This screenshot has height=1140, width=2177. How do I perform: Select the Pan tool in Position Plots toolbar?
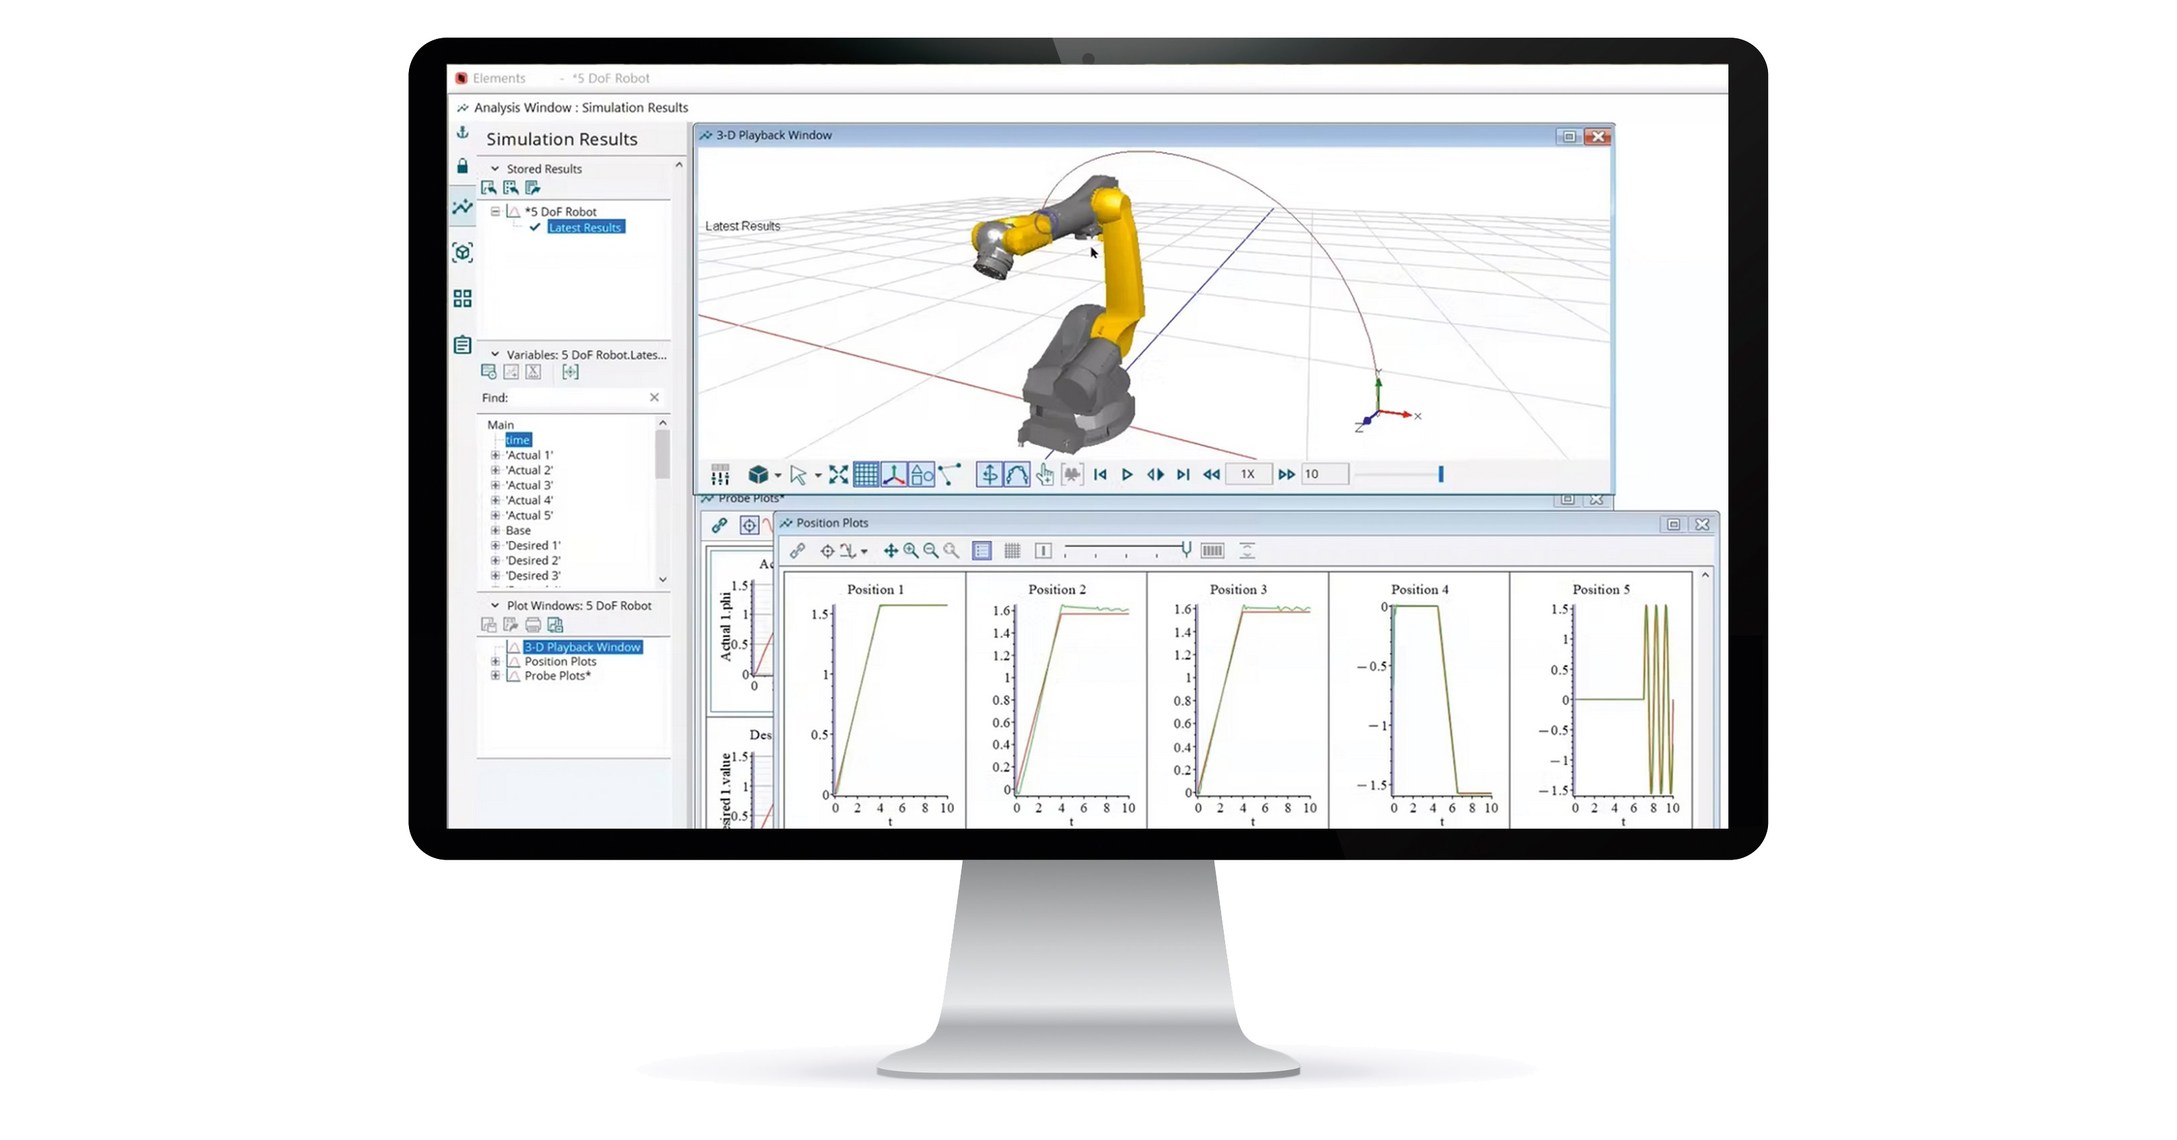(x=892, y=550)
